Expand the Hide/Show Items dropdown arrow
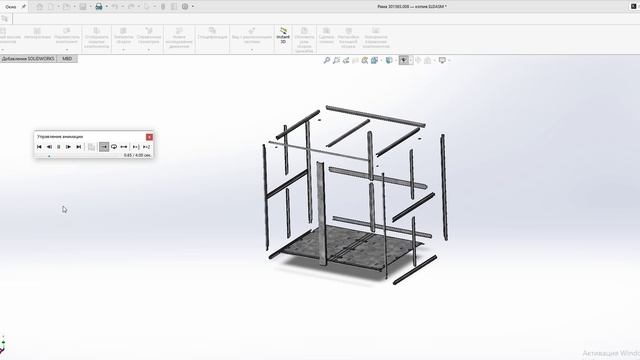The height and width of the screenshot is (360, 640). (411, 60)
